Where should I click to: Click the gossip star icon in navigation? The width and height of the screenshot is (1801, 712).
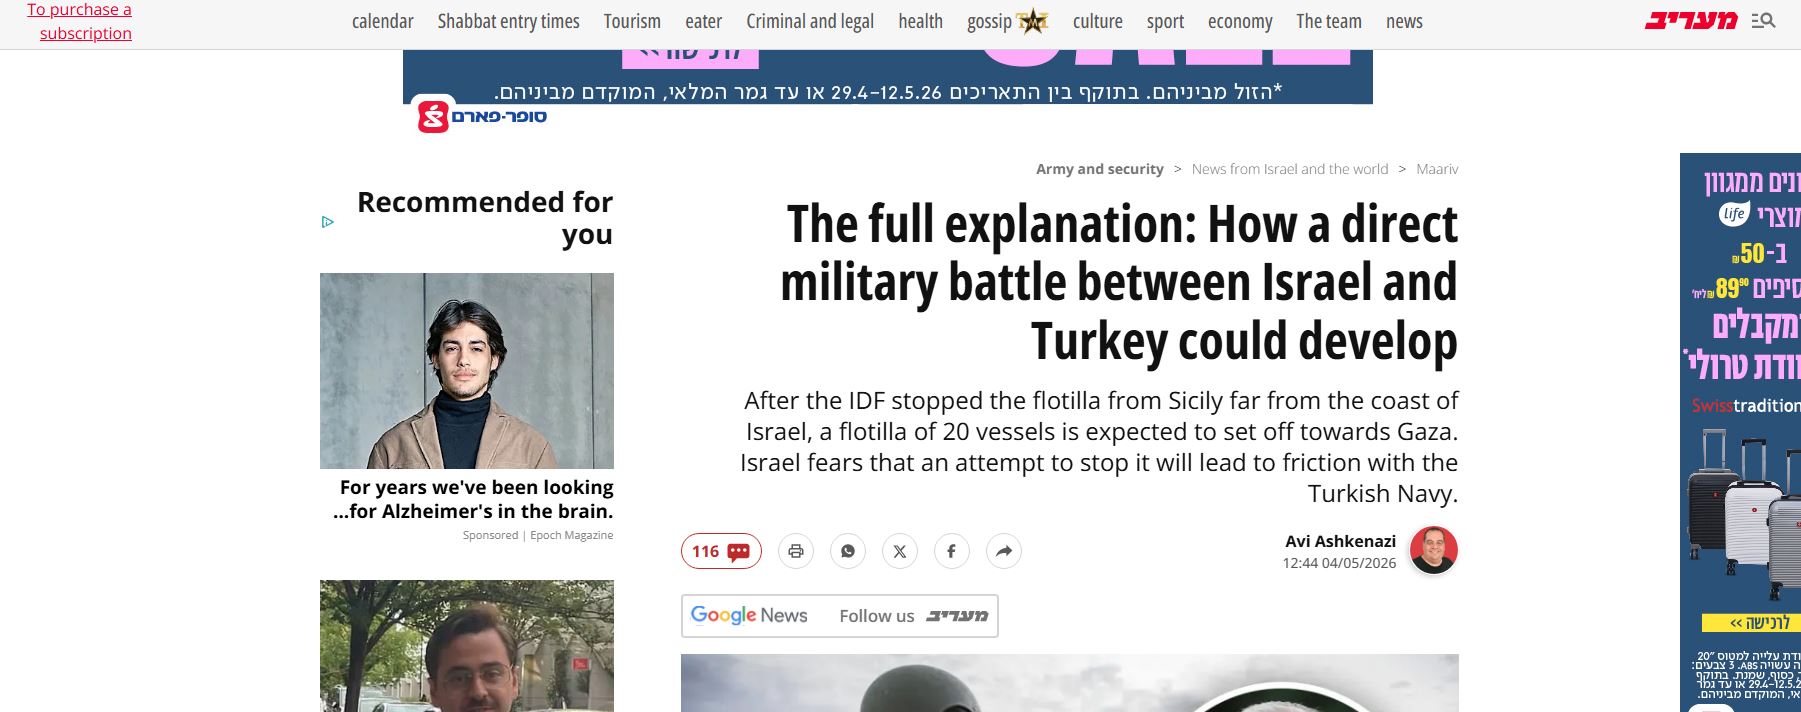tap(1032, 21)
